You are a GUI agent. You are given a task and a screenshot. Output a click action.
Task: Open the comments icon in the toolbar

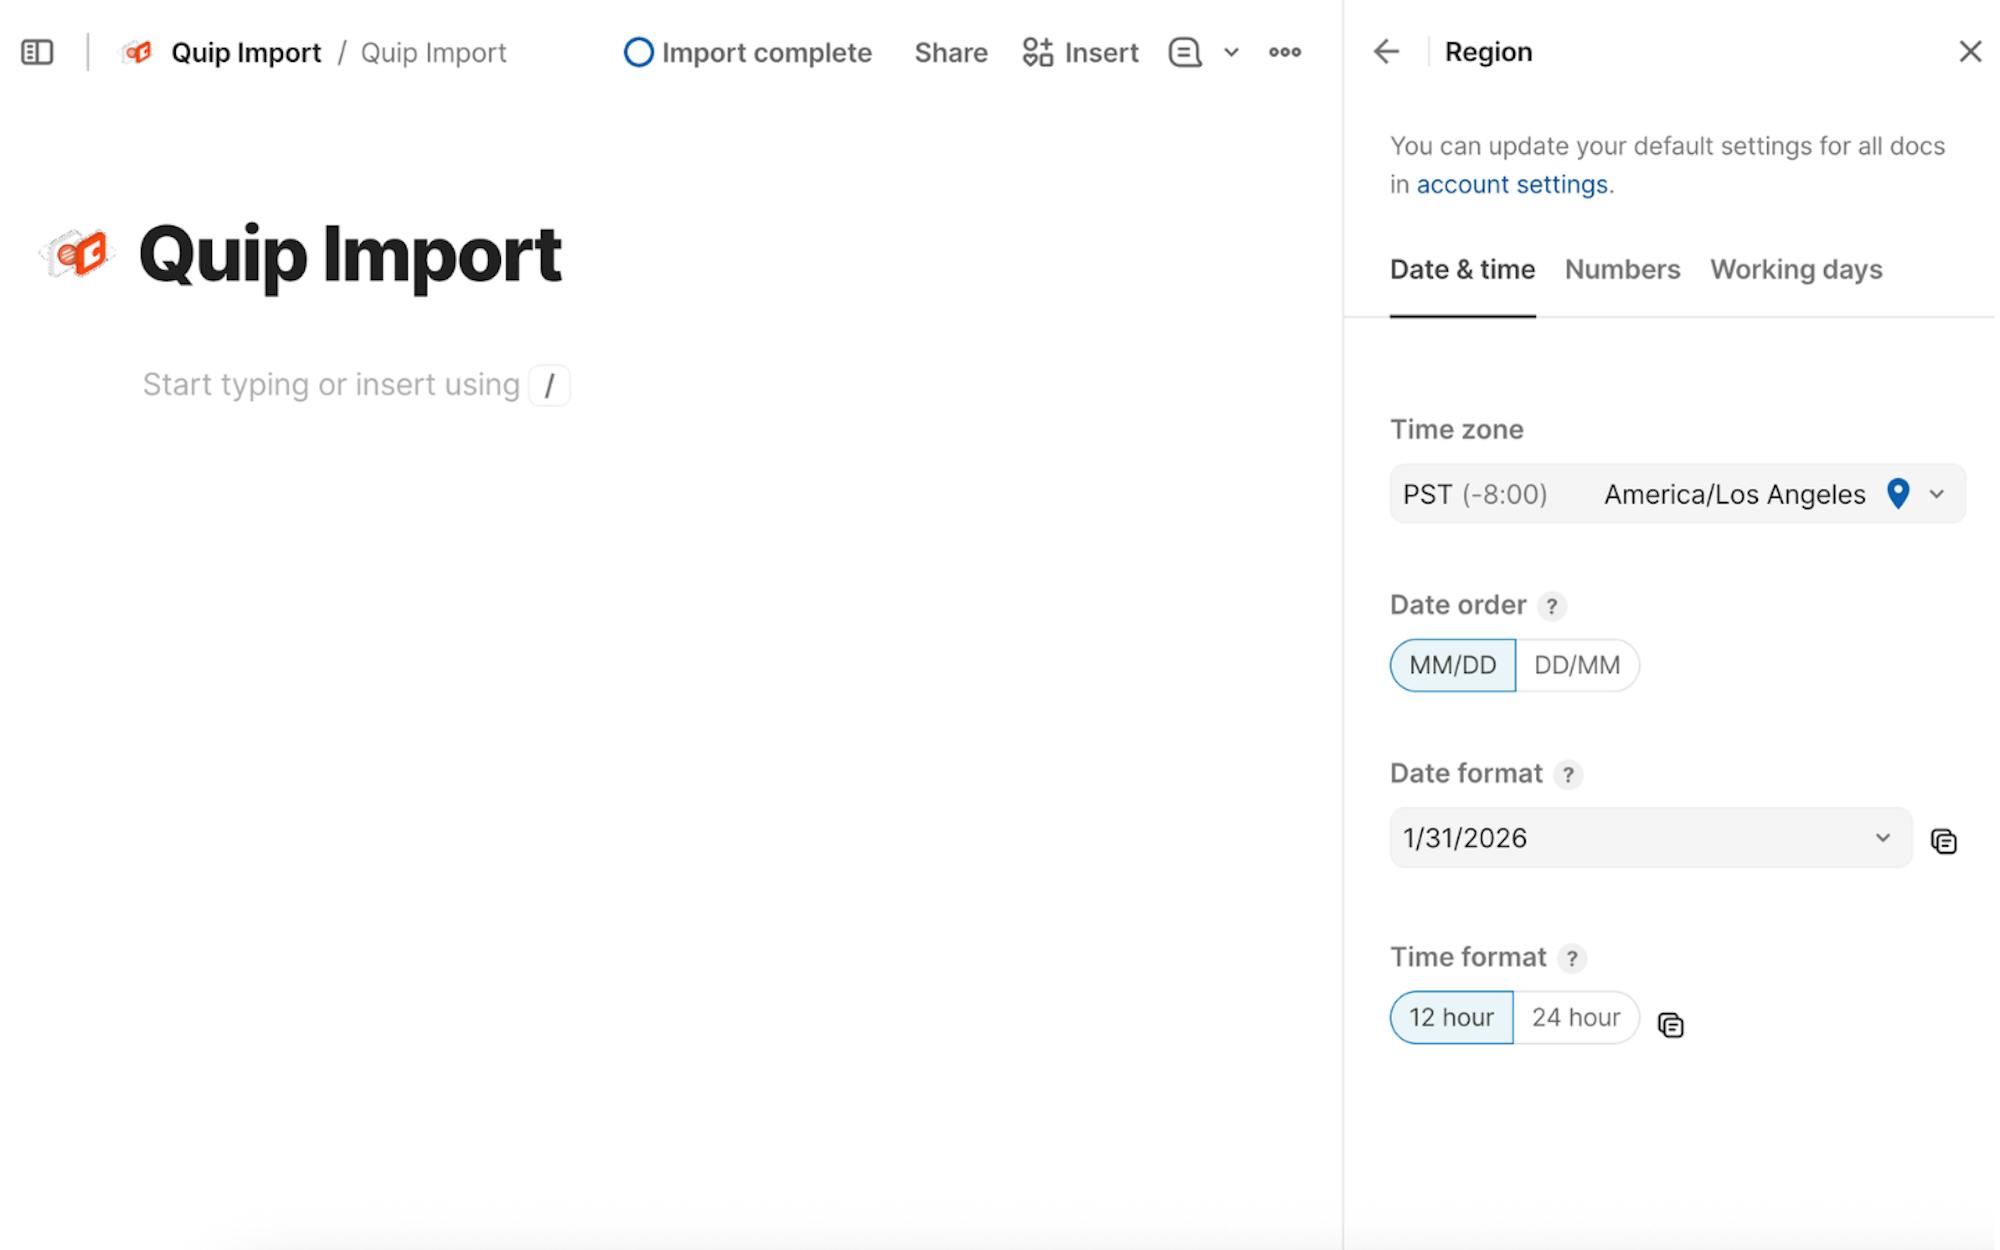click(x=1184, y=52)
